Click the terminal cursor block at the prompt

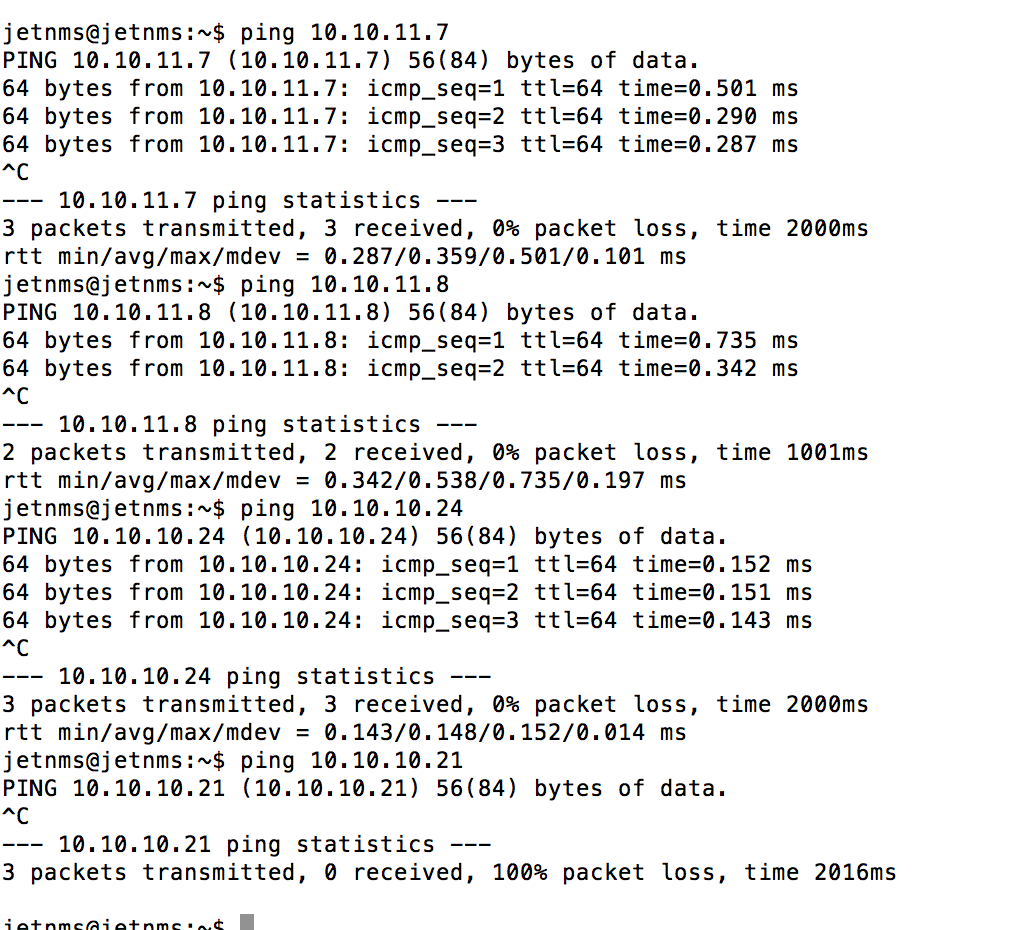[247, 923]
